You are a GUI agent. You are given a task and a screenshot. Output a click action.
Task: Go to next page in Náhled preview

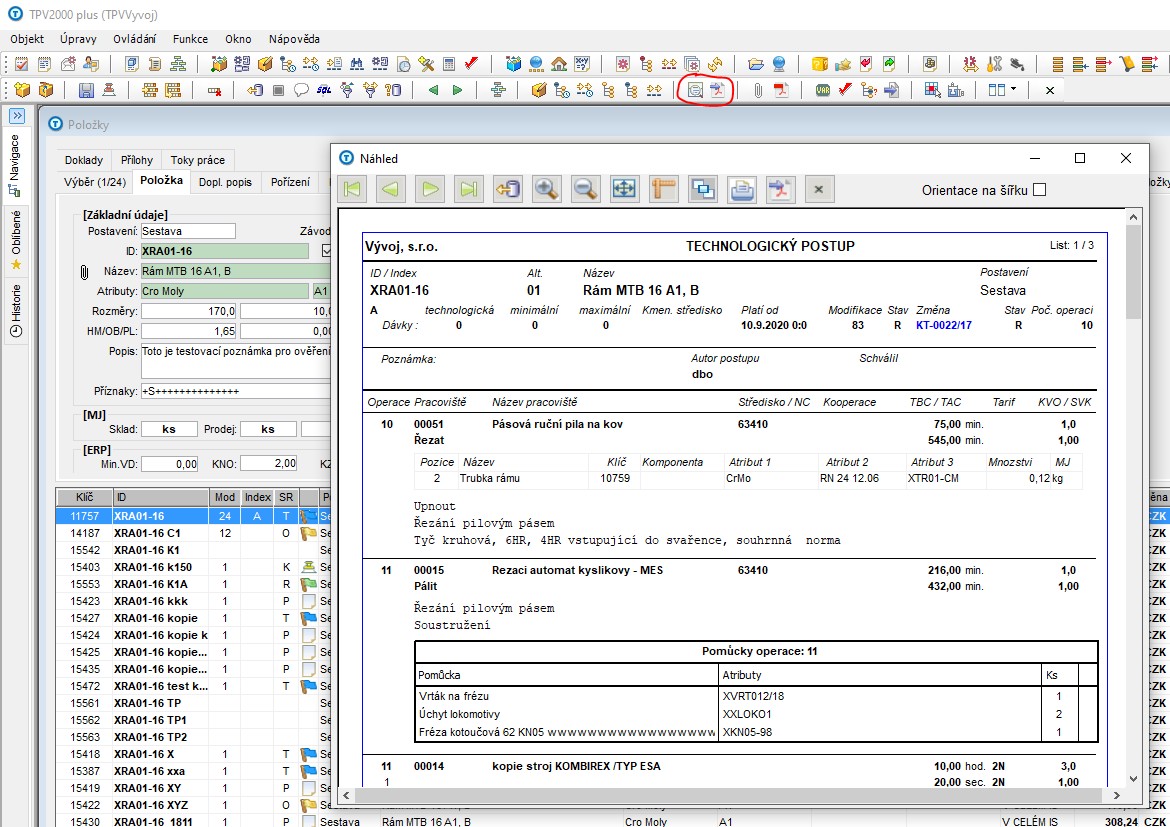(x=430, y=190)
